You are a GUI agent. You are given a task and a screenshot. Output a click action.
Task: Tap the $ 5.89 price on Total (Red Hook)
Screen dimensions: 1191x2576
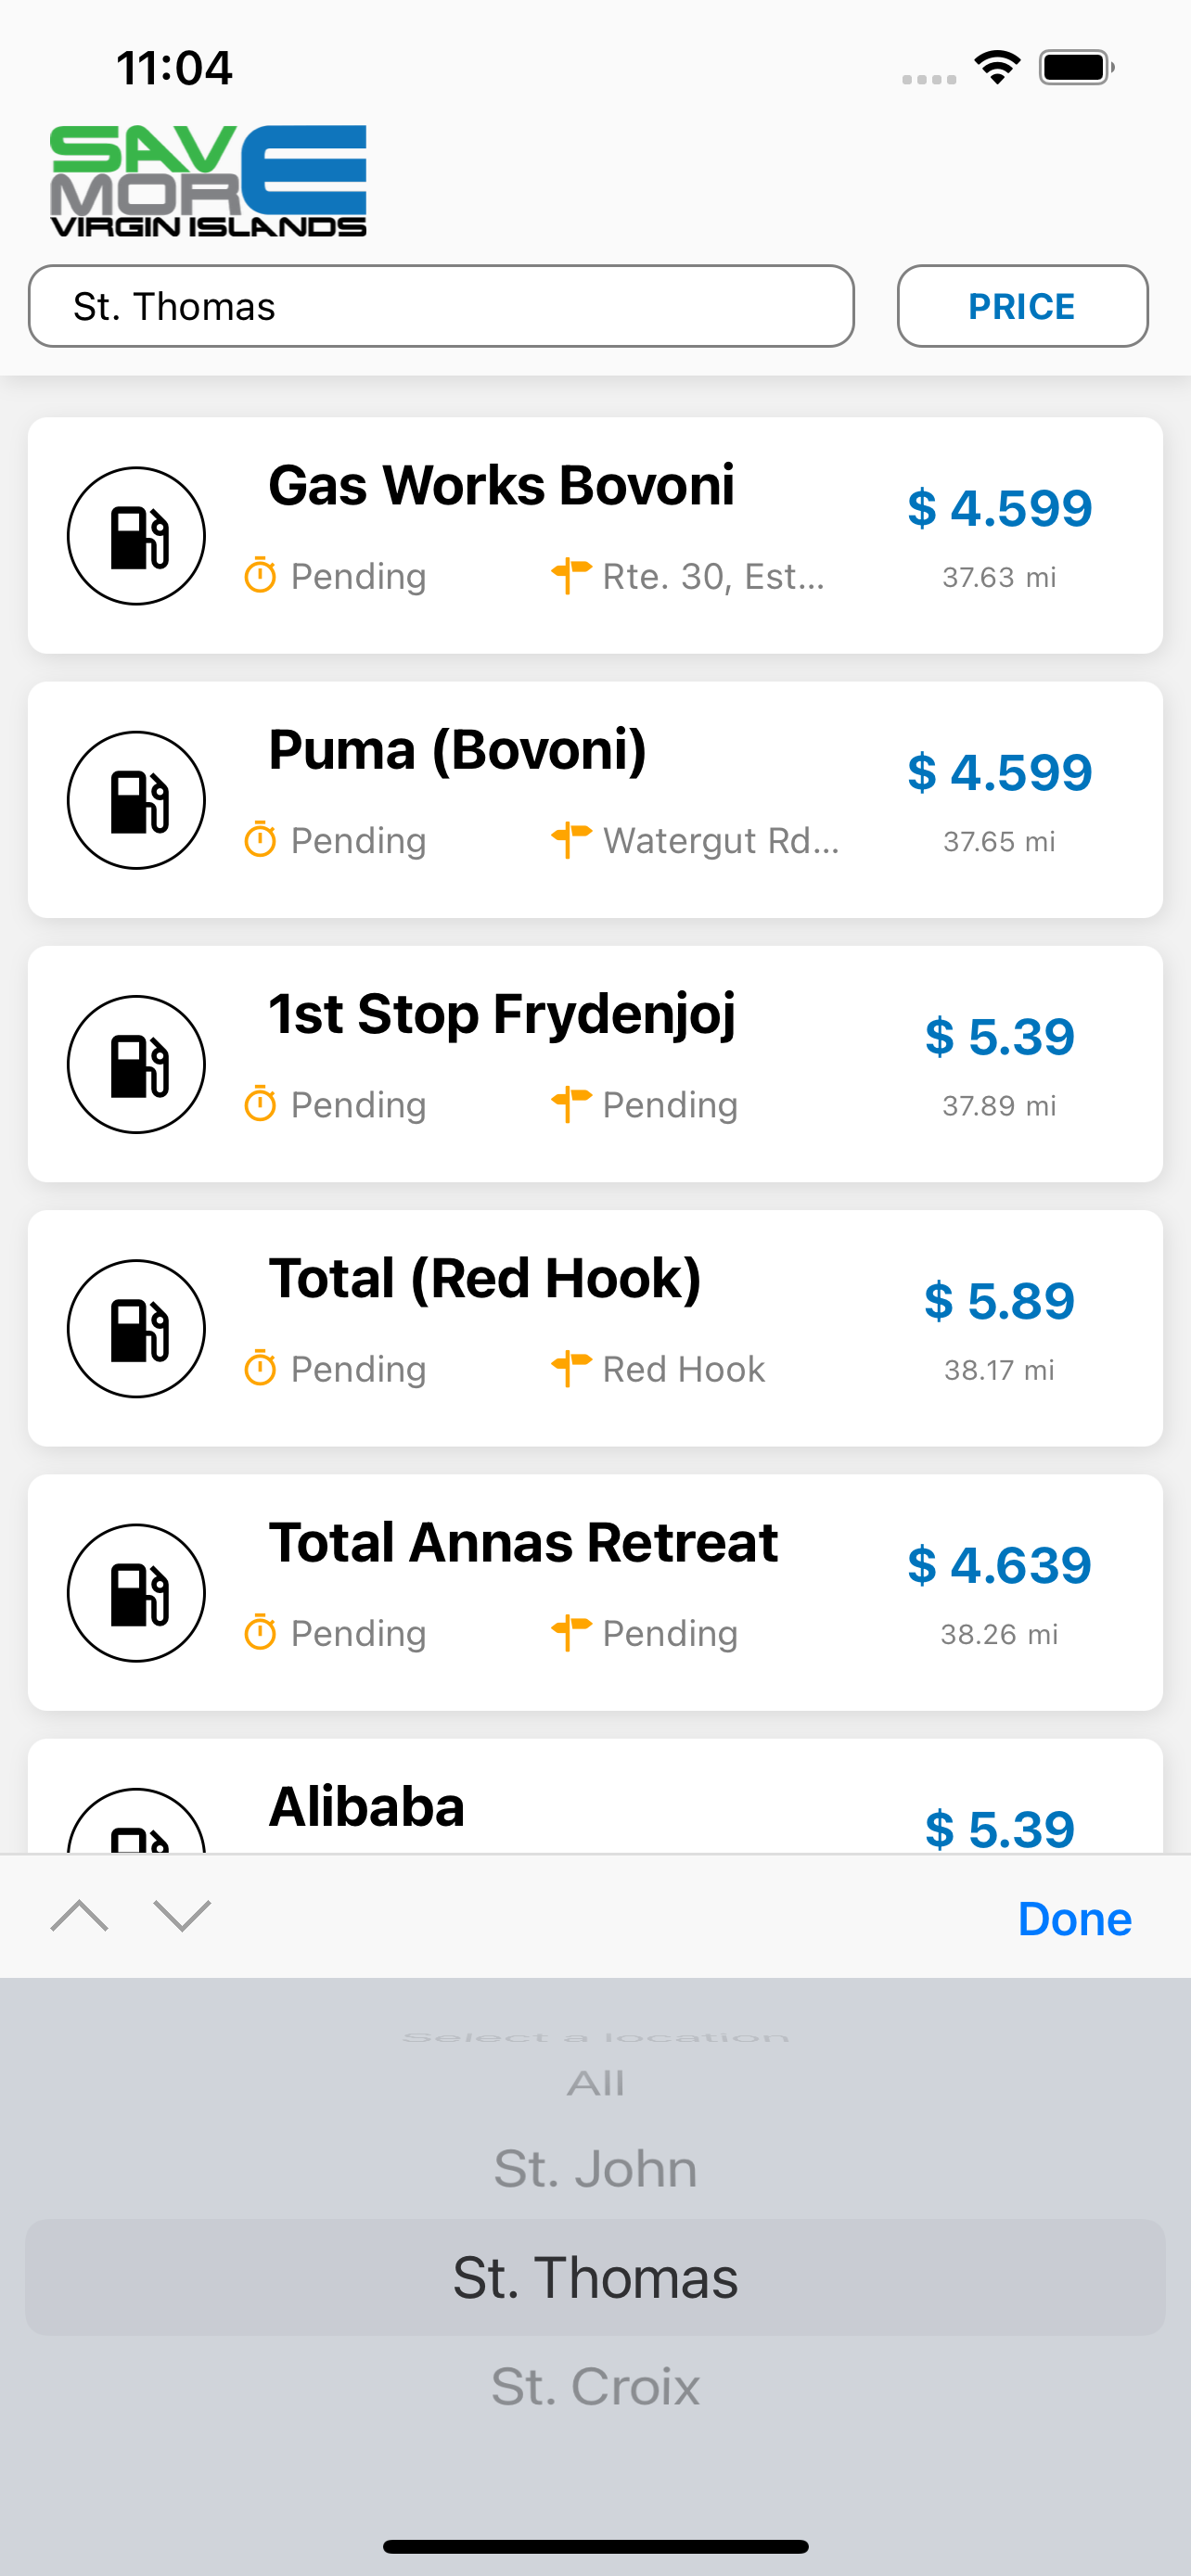pos(999,1300)
